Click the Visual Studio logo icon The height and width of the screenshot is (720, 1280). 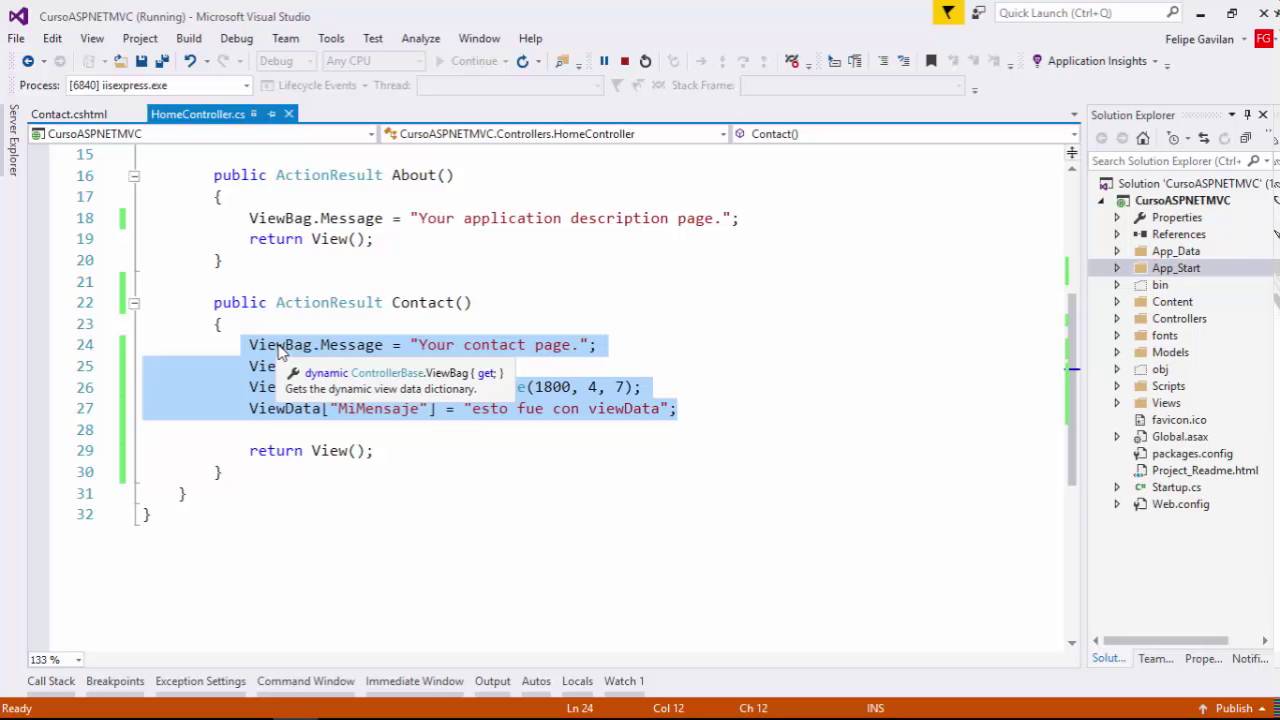click(x=18, y=15)
